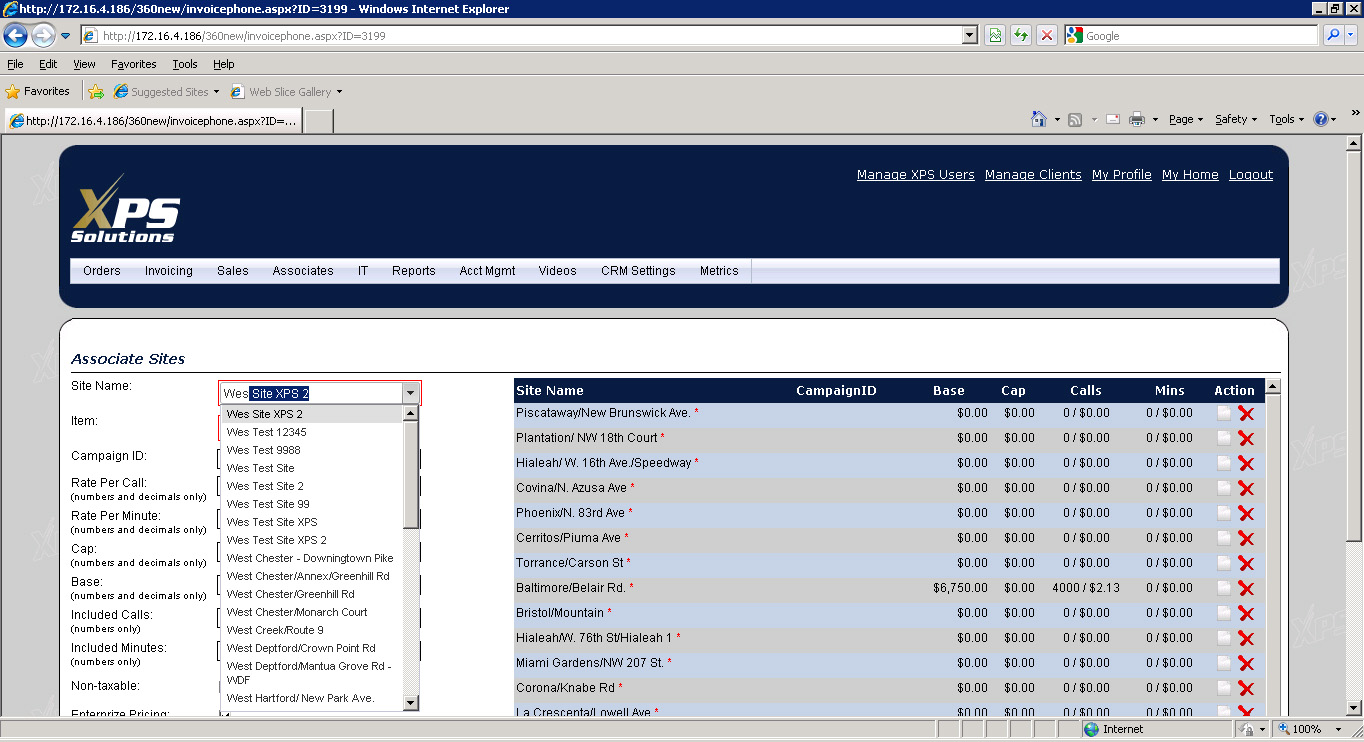Remove the Torrance/Carson St row
This screenshot has height=742, width=1364.
(x=1246, y=563)
